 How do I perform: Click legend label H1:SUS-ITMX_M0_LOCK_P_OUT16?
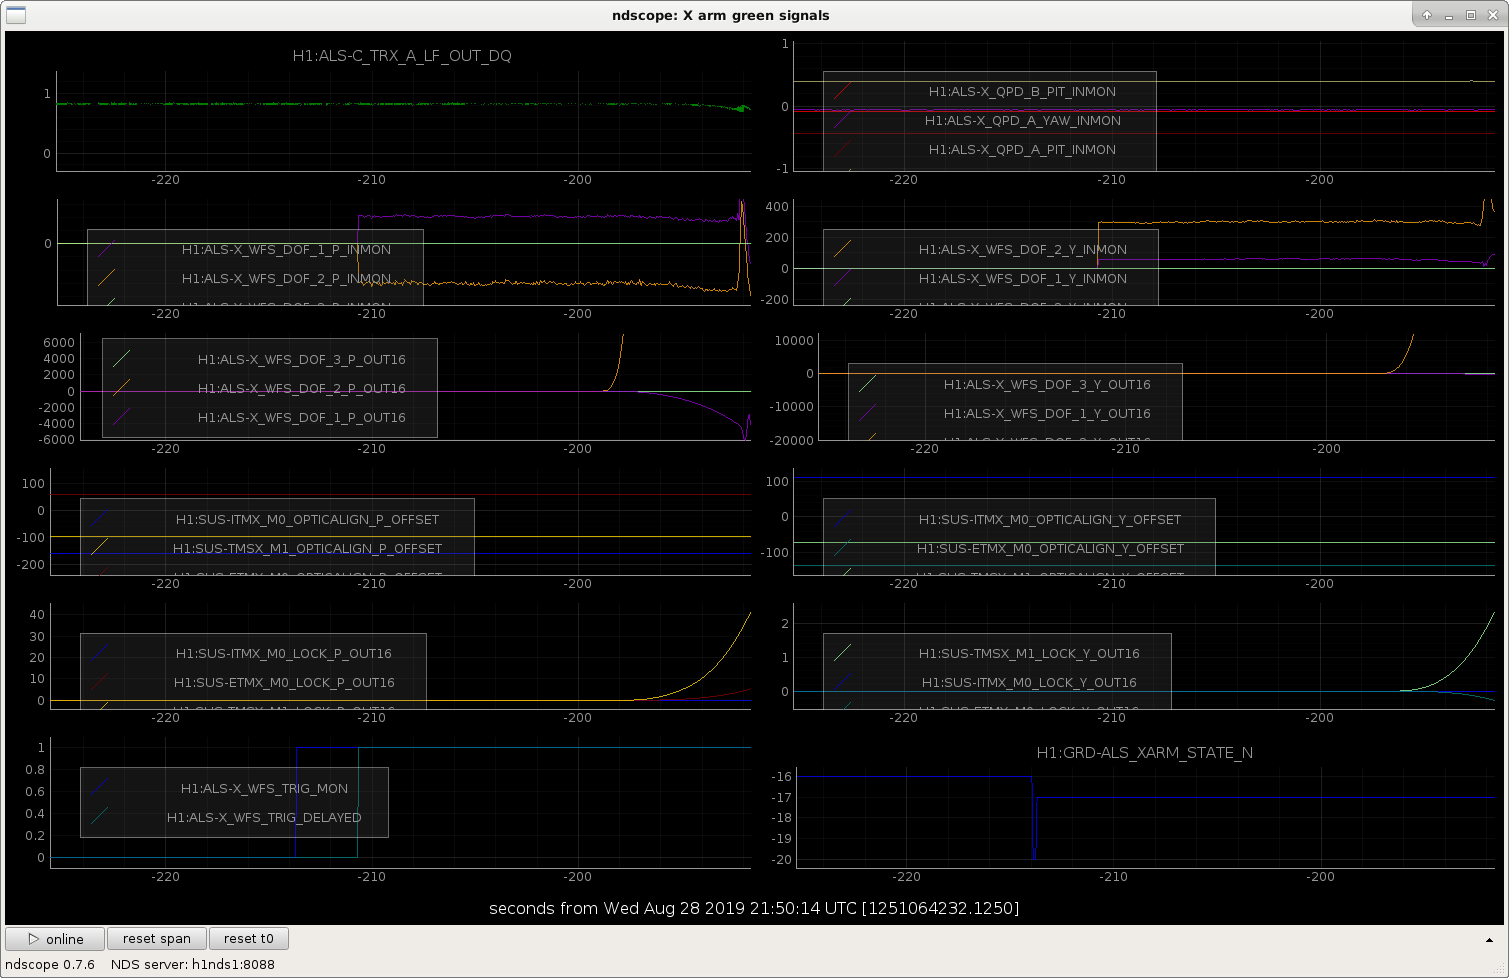[x=284, y=653]
